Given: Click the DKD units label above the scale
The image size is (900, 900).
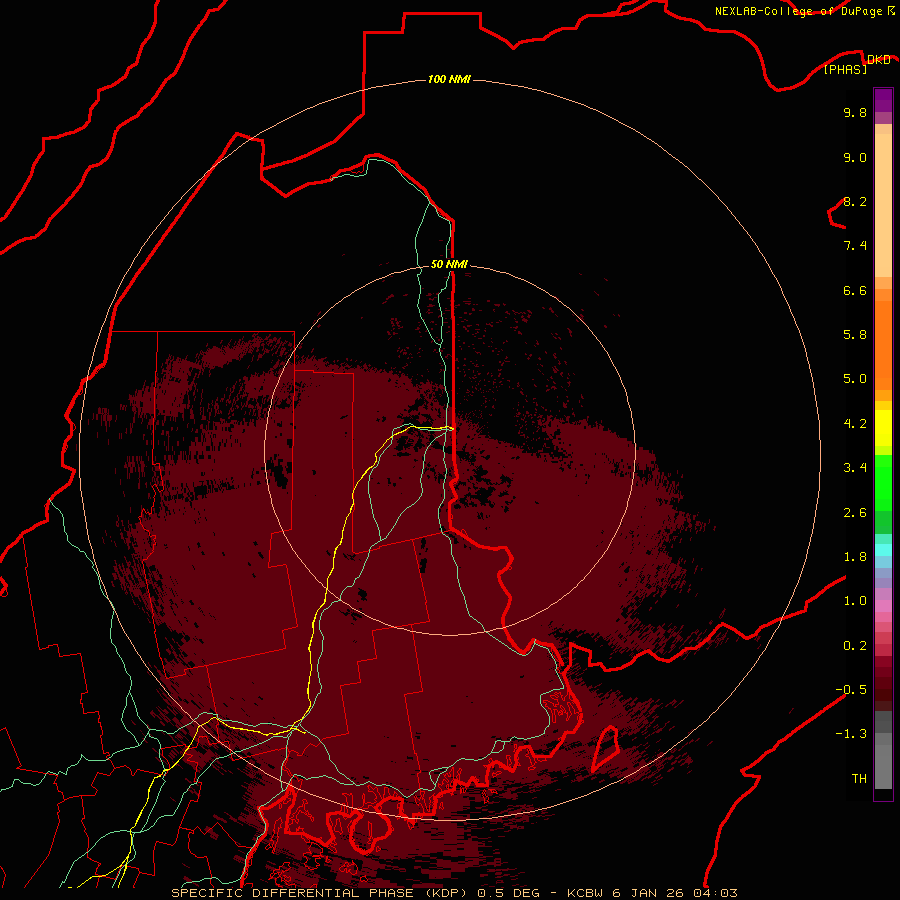Looking at the screenshot, I should pyautogui.click(x=878, y=60).
